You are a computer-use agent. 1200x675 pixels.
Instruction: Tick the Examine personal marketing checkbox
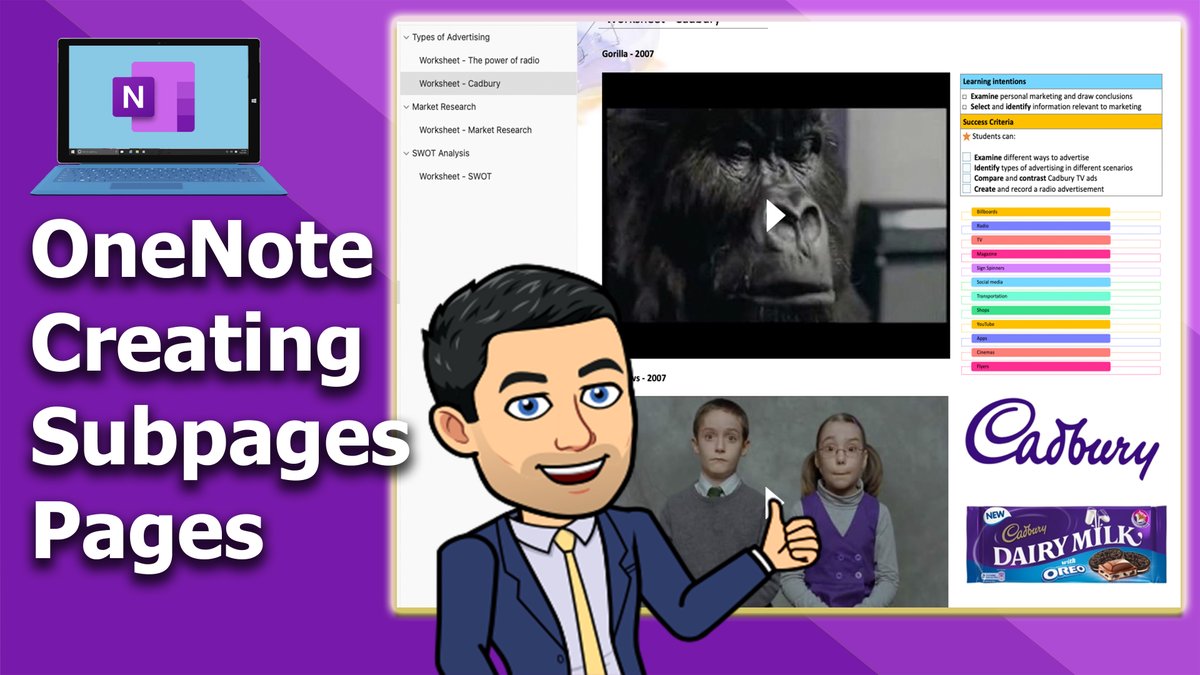point(965,96)
